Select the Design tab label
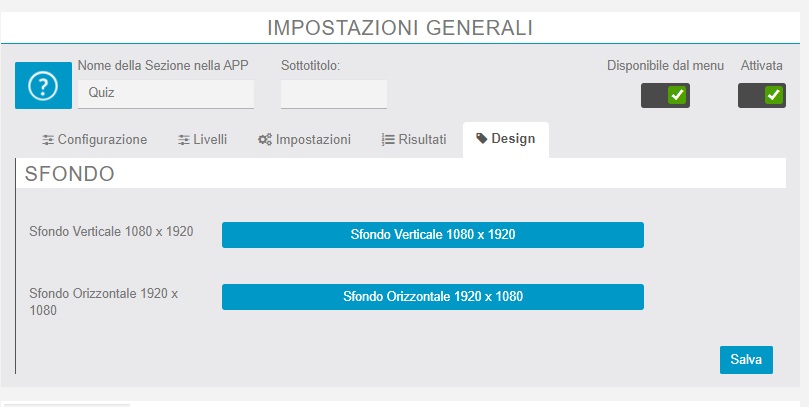 [x=513, y=139]
